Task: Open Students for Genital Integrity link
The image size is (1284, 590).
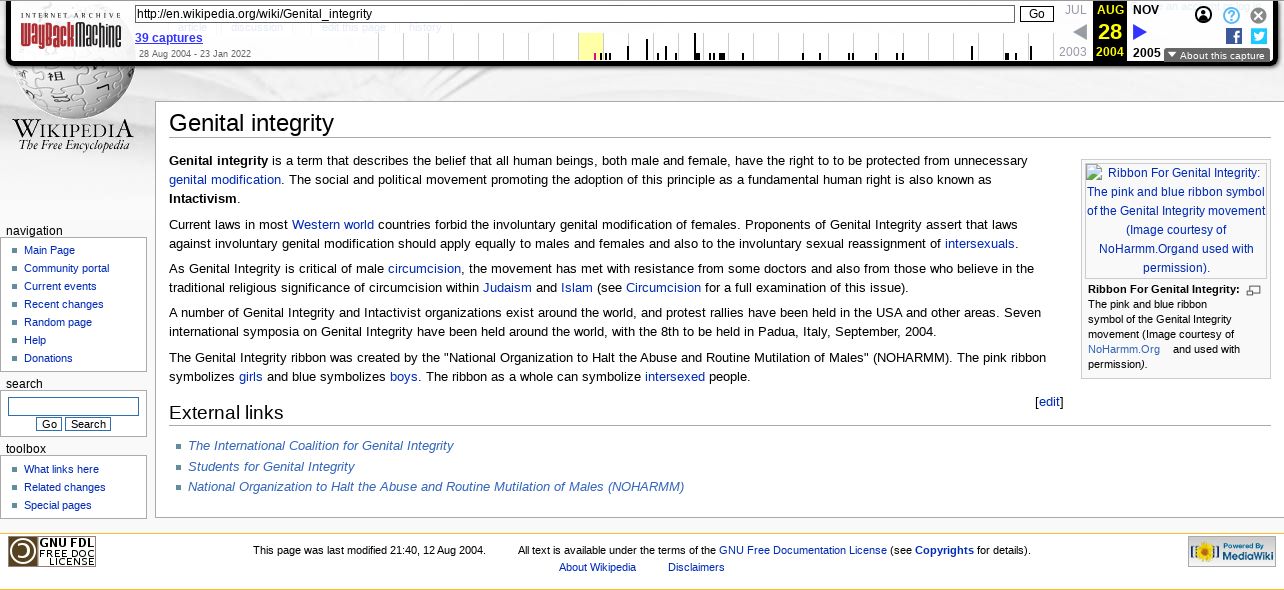Action: pos(271,467)
